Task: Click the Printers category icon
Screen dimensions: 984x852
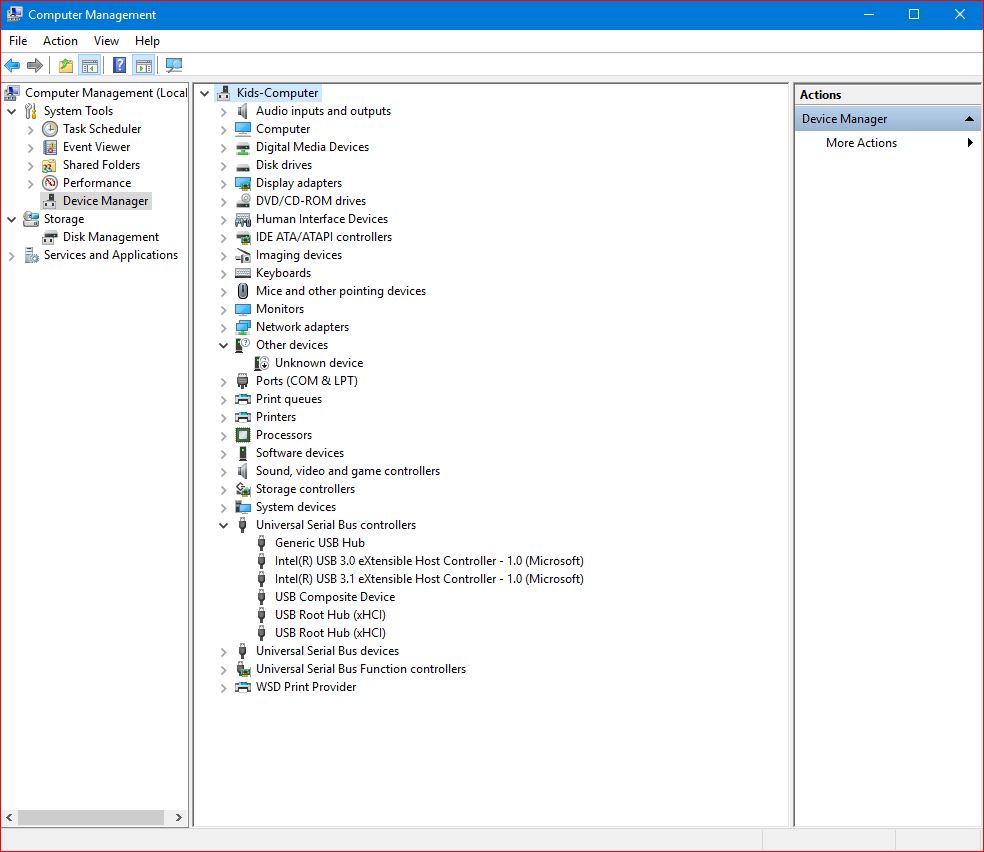Action: click(x=242, y=417)
